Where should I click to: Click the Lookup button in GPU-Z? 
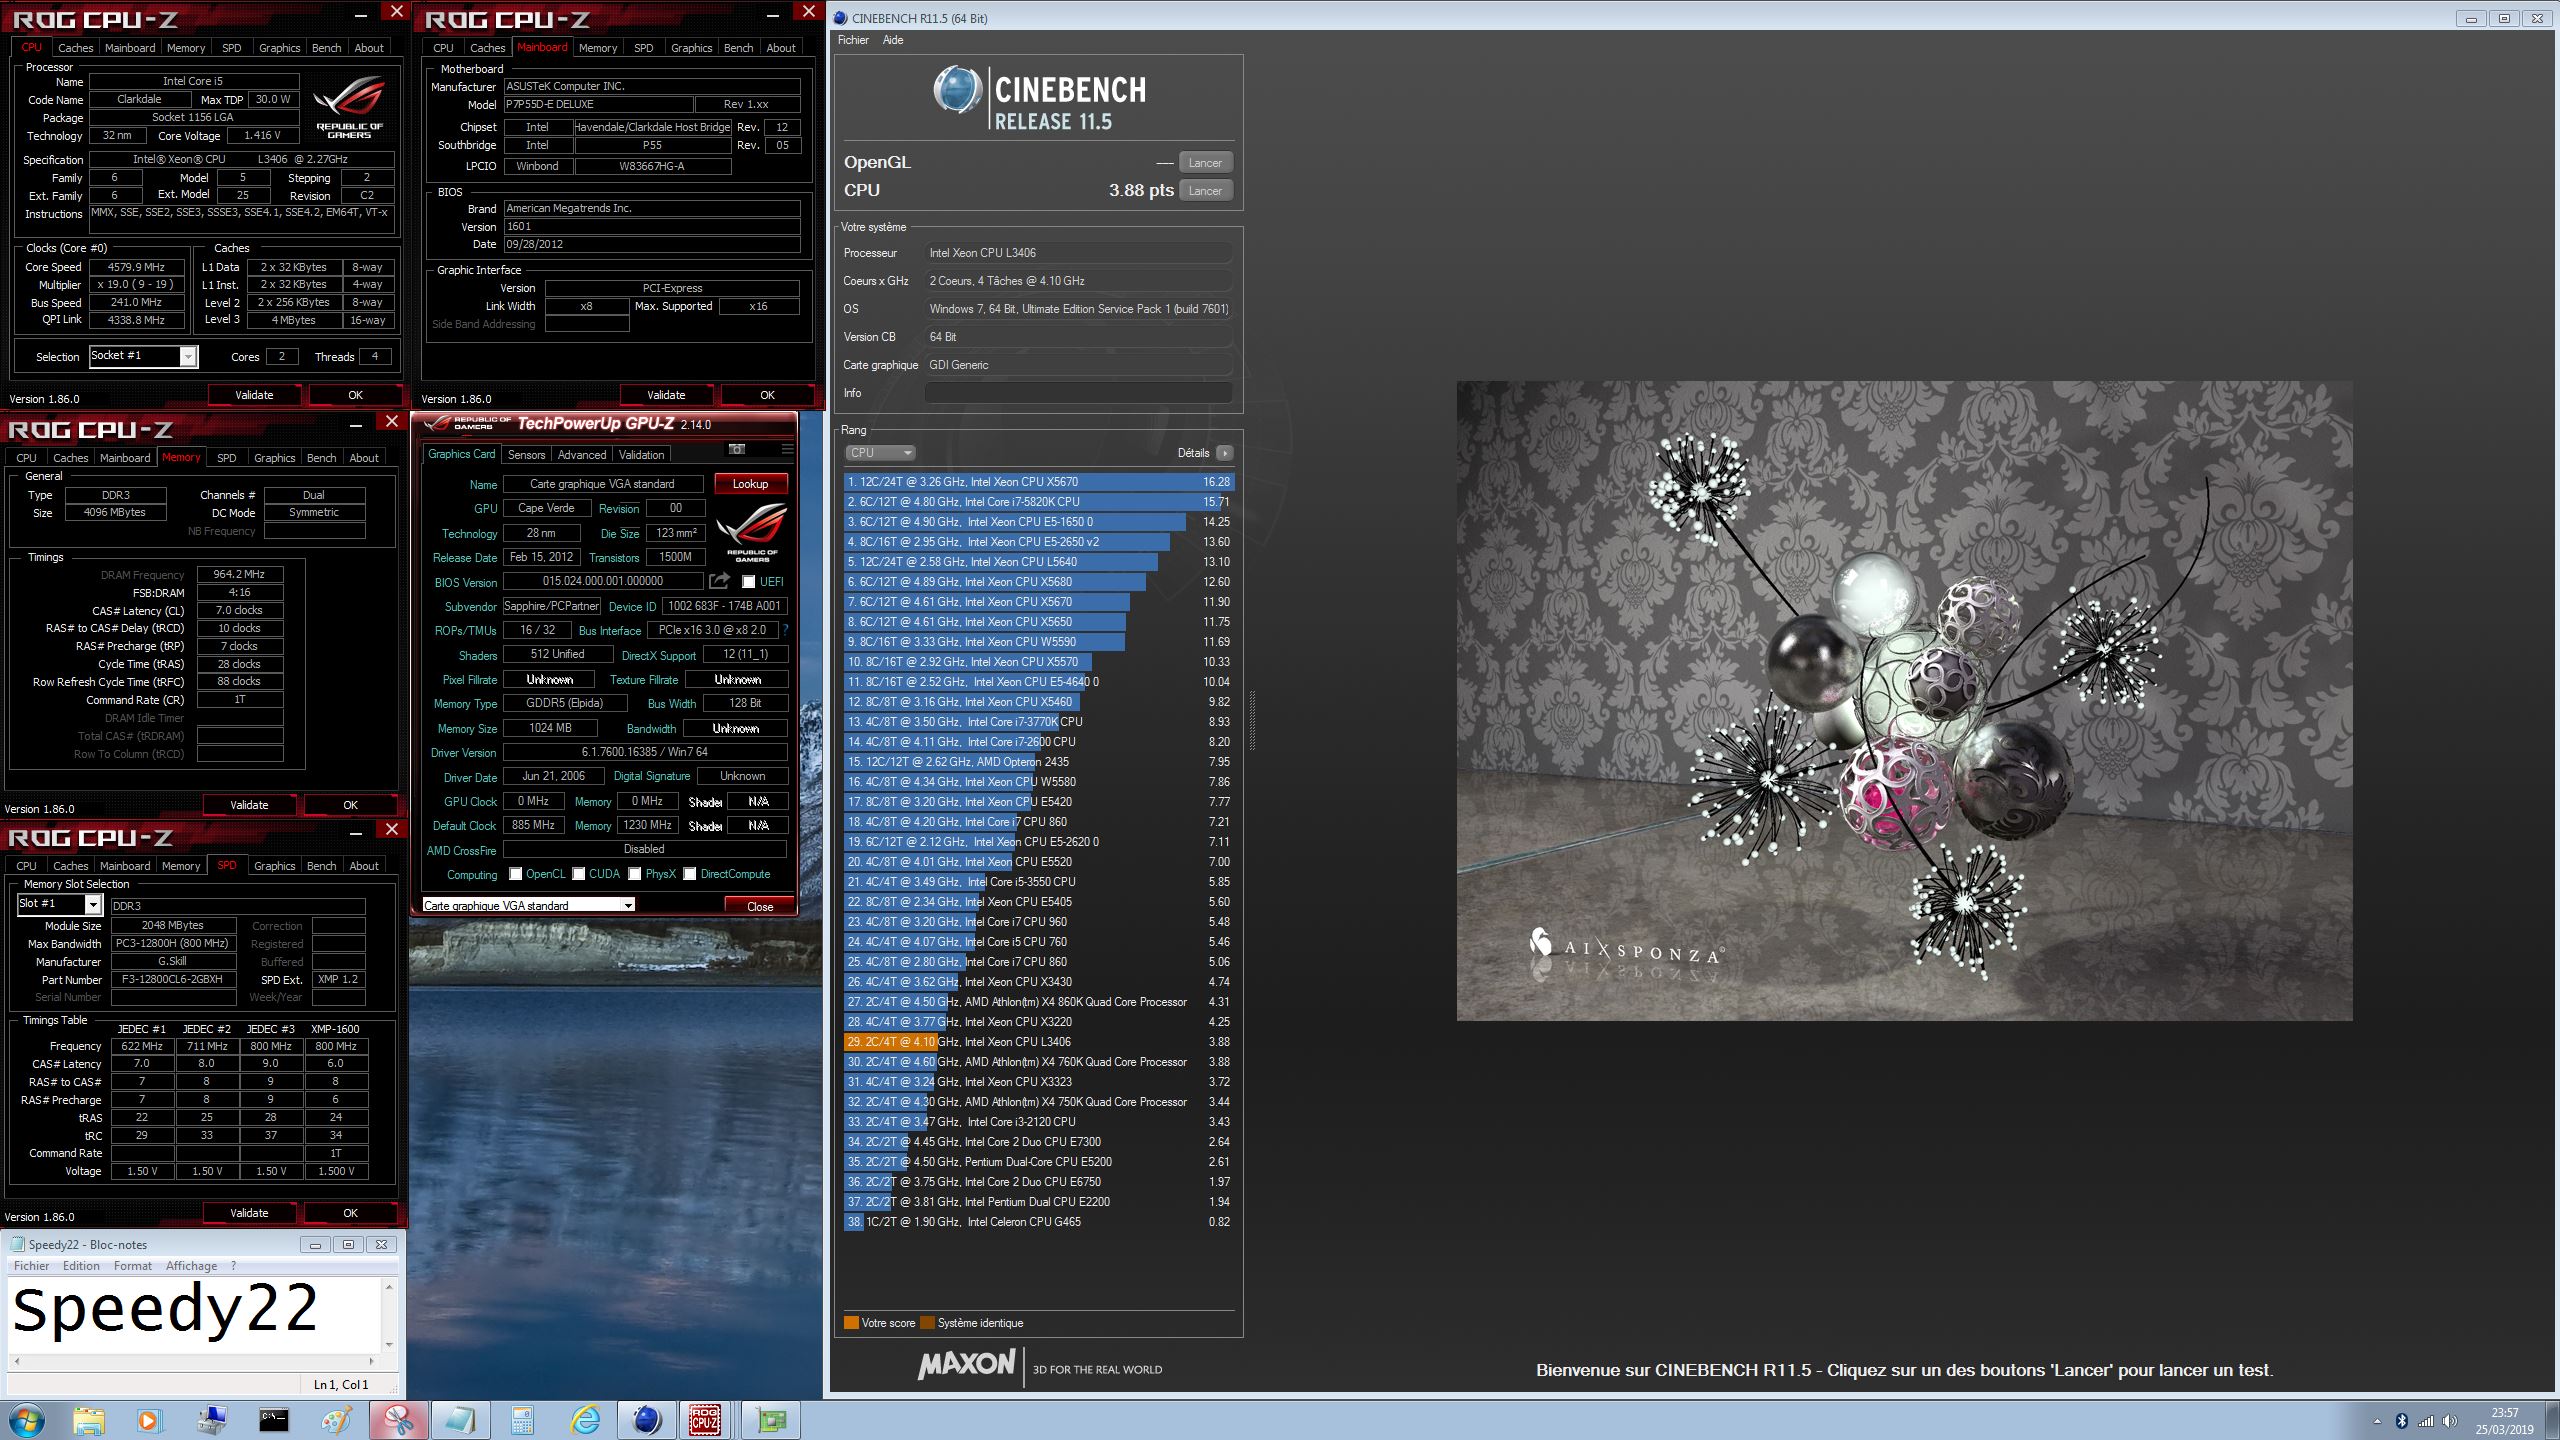pyautogui.click(x=750, y=484)
